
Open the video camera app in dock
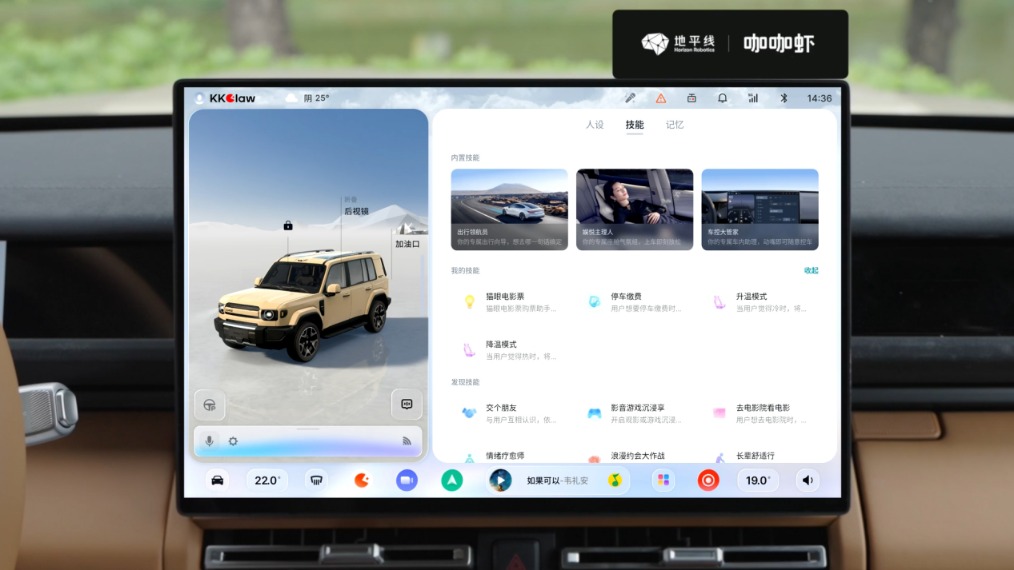pos(407,480)
